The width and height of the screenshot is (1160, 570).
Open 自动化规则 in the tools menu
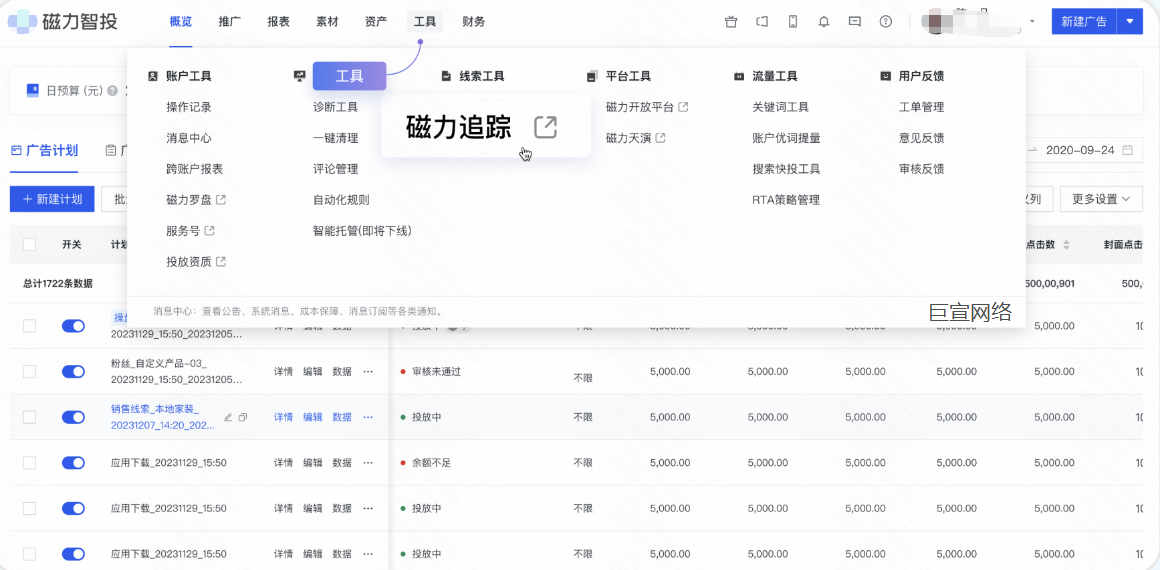[341, 200]
